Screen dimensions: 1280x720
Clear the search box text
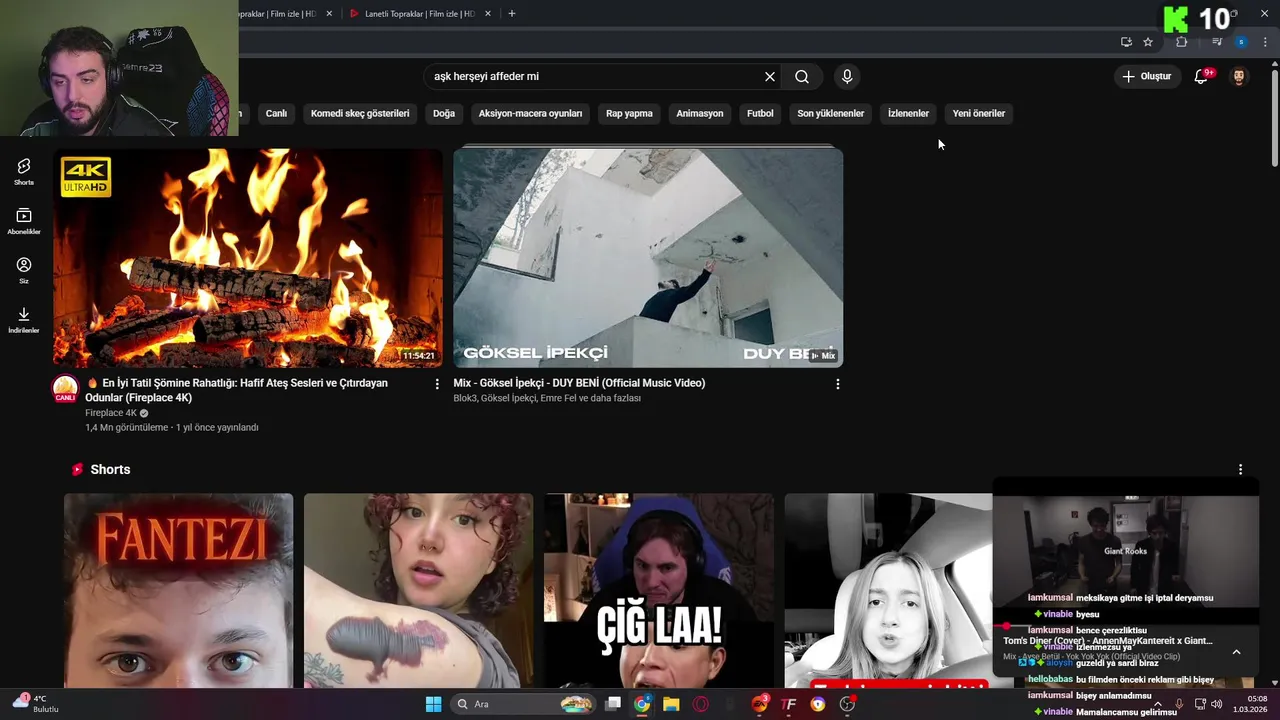click(x=770, y=76)
